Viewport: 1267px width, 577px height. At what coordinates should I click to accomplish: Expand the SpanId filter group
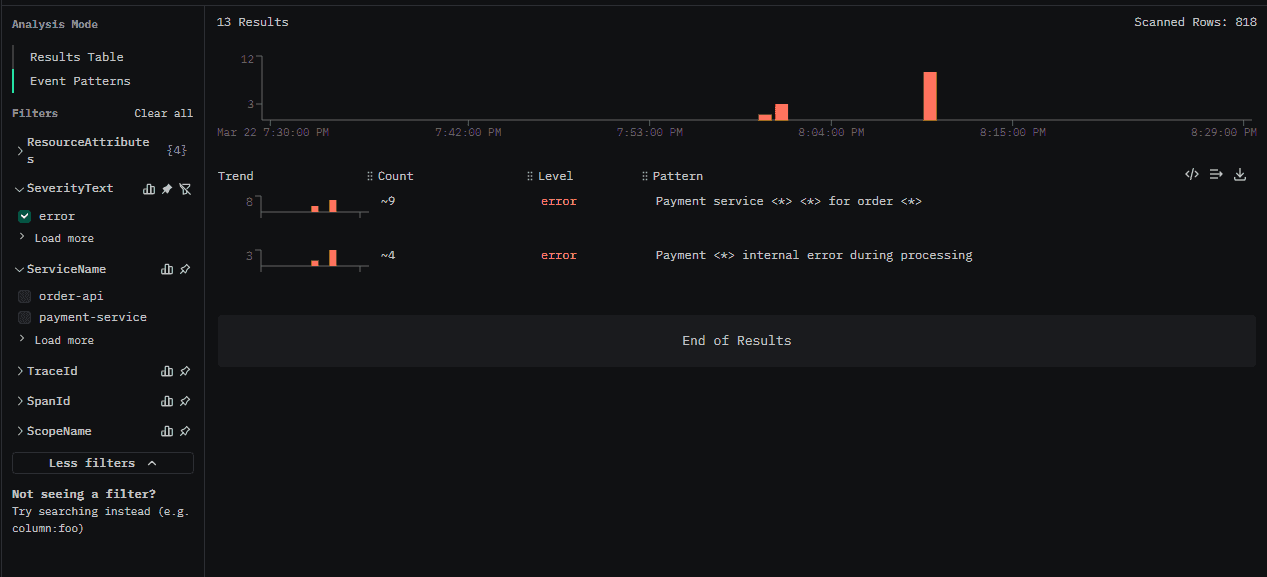point(20,402)
